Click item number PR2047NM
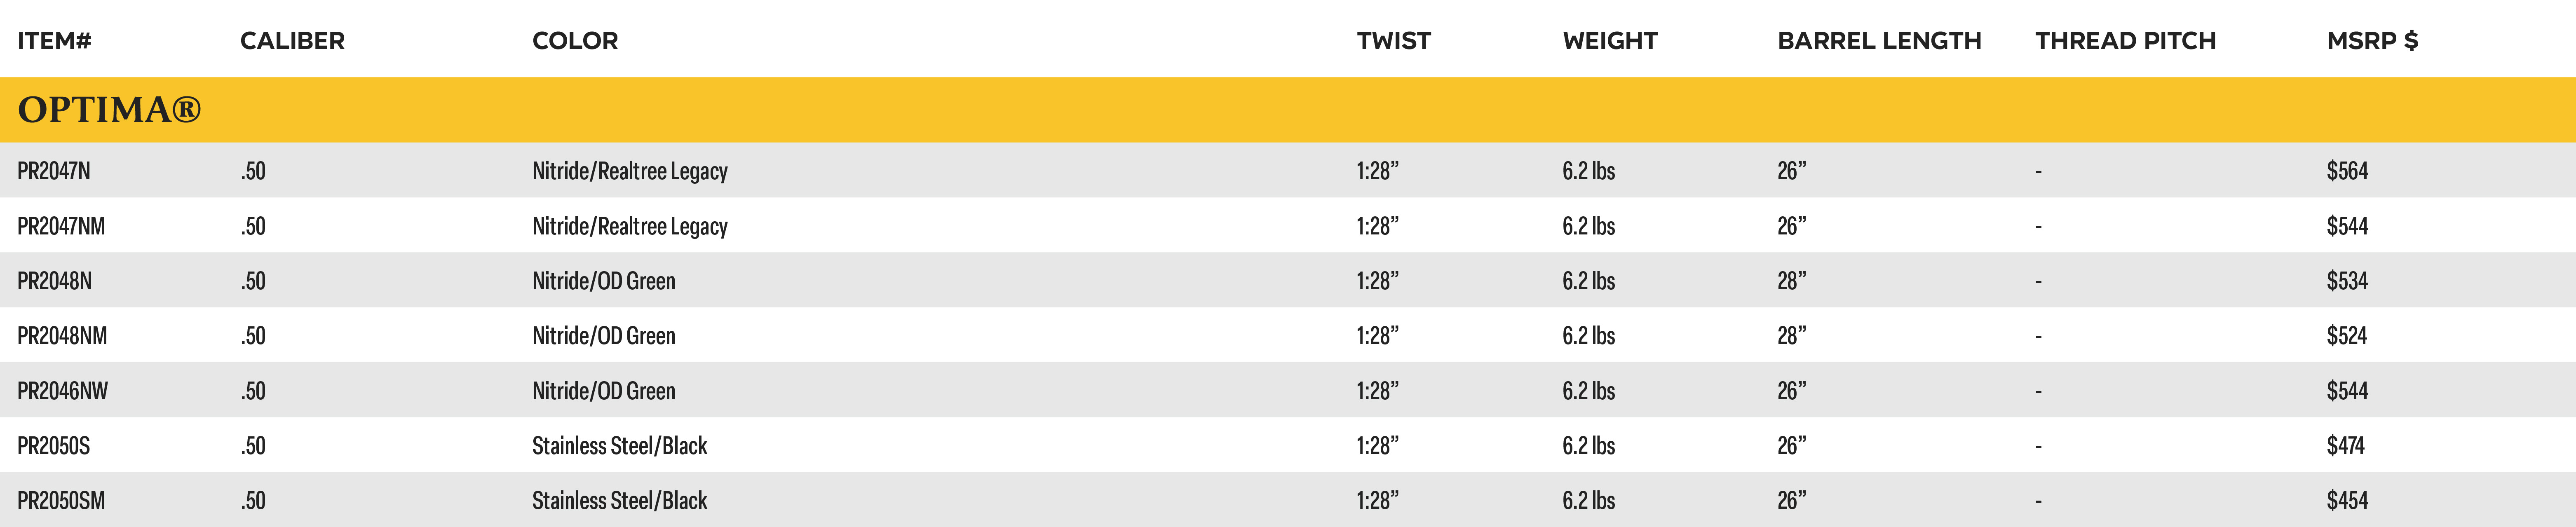This screenshot has height=527, width=2576. point(61,226)
